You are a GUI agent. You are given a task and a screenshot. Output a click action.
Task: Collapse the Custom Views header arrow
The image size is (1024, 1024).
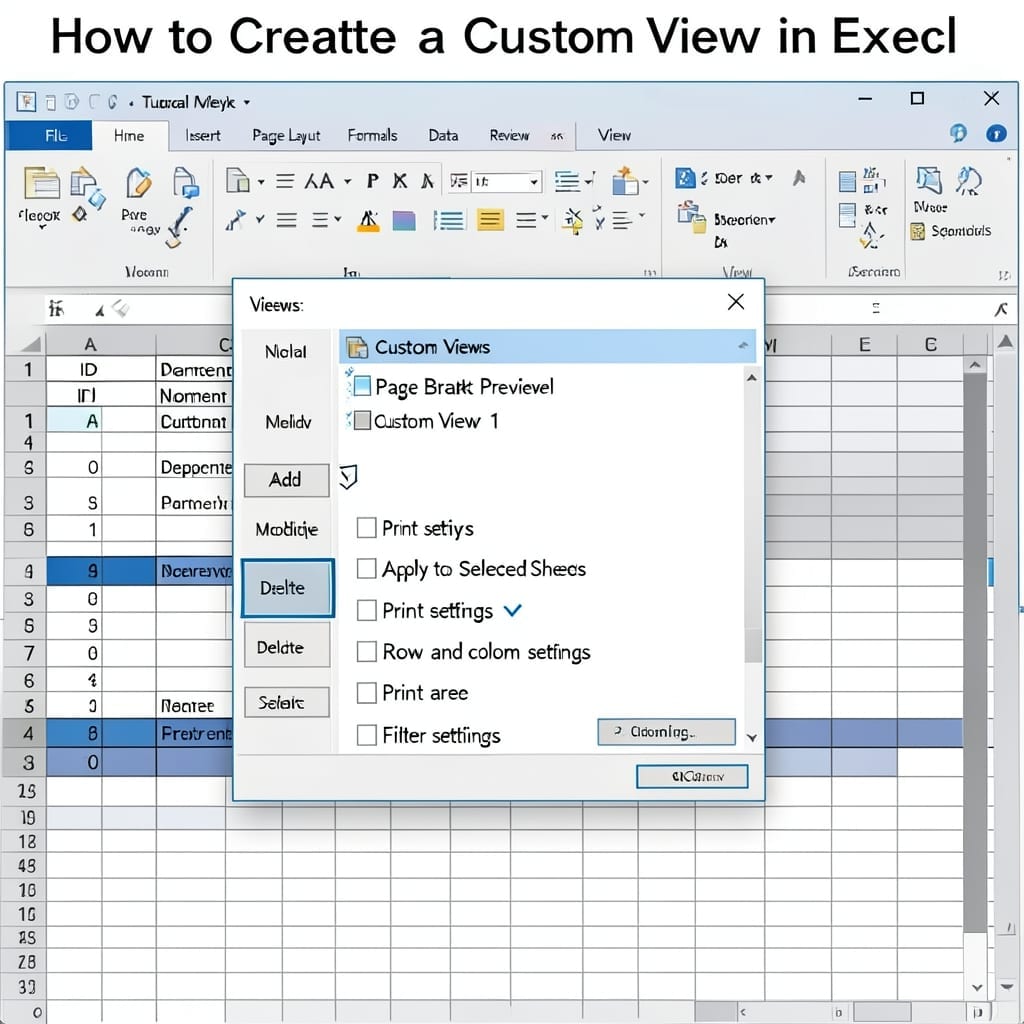(x=743, y=345)
